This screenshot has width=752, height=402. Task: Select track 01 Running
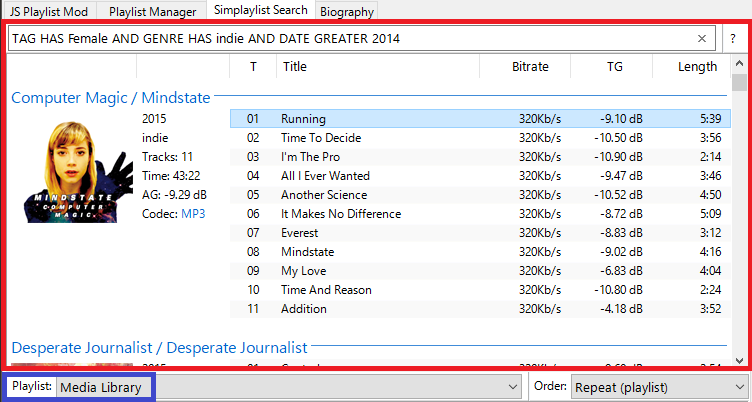tap(481, 118)
